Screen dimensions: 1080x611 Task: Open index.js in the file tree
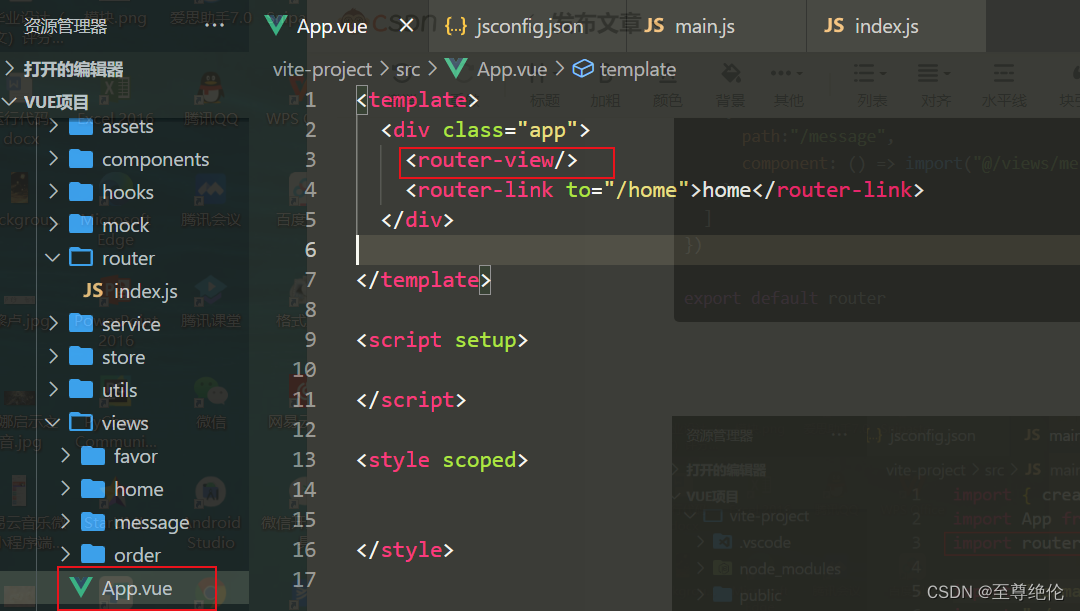coord(145,291)
